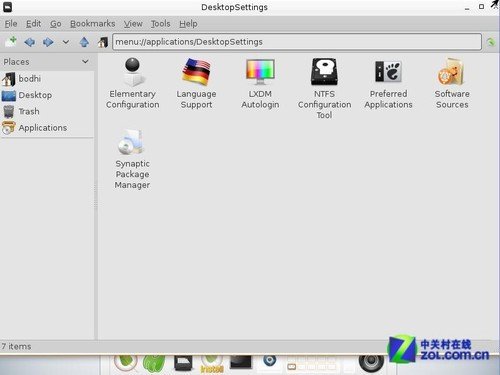The width and height of the screenshot is (500, 375).
Task: Click the black speaker icon in the dock
Action: (x=371, y=363)
